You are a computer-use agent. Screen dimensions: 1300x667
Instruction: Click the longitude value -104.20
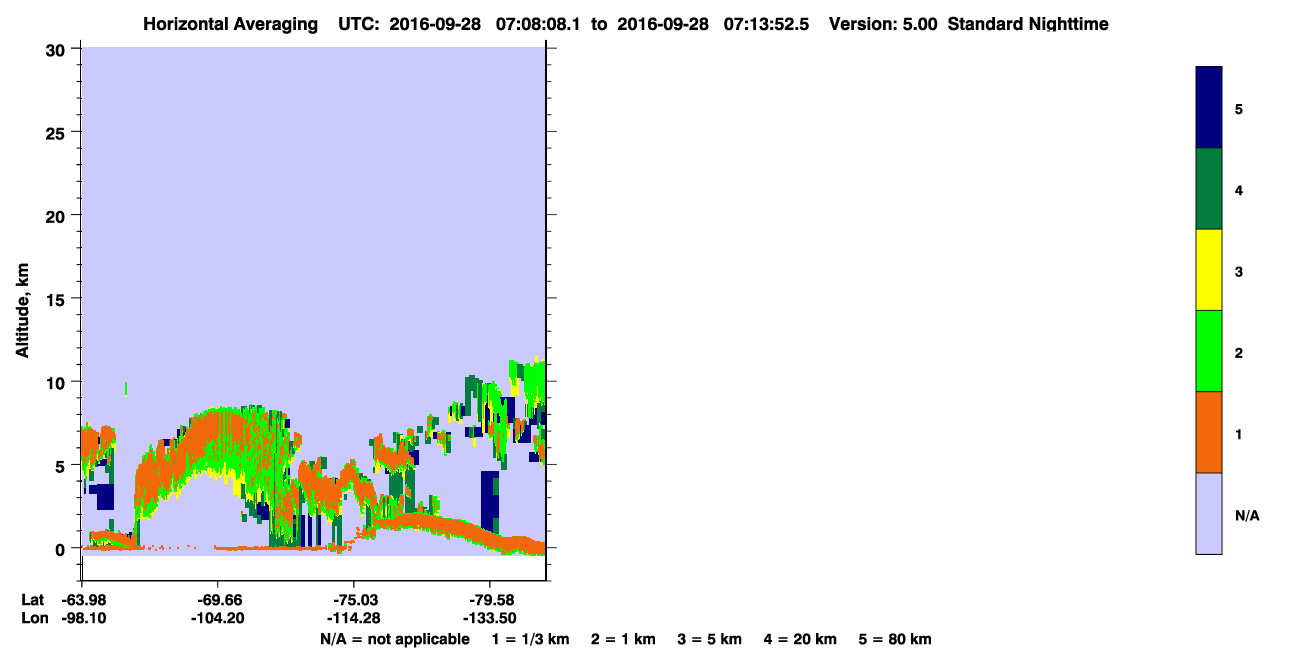(218, 618)
